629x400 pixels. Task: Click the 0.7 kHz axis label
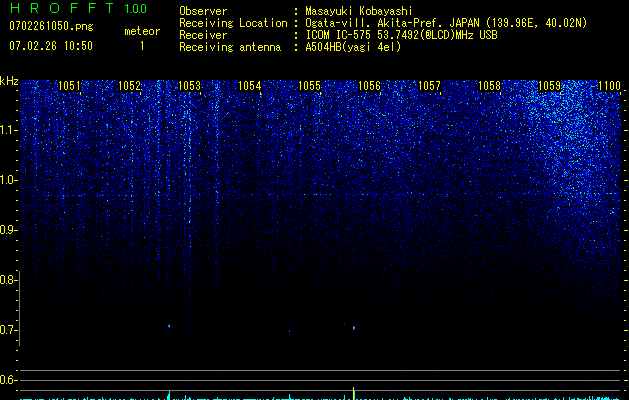(x=8, y=330)
